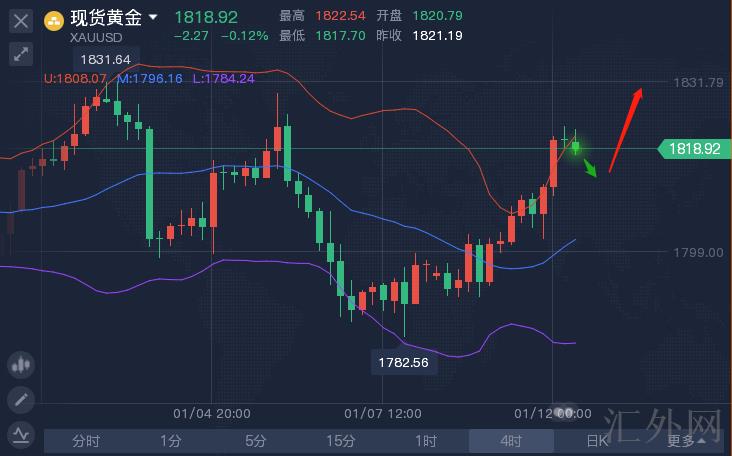Choose the 15分 timeframe tab
732x456 pixels.
point(341,440)
